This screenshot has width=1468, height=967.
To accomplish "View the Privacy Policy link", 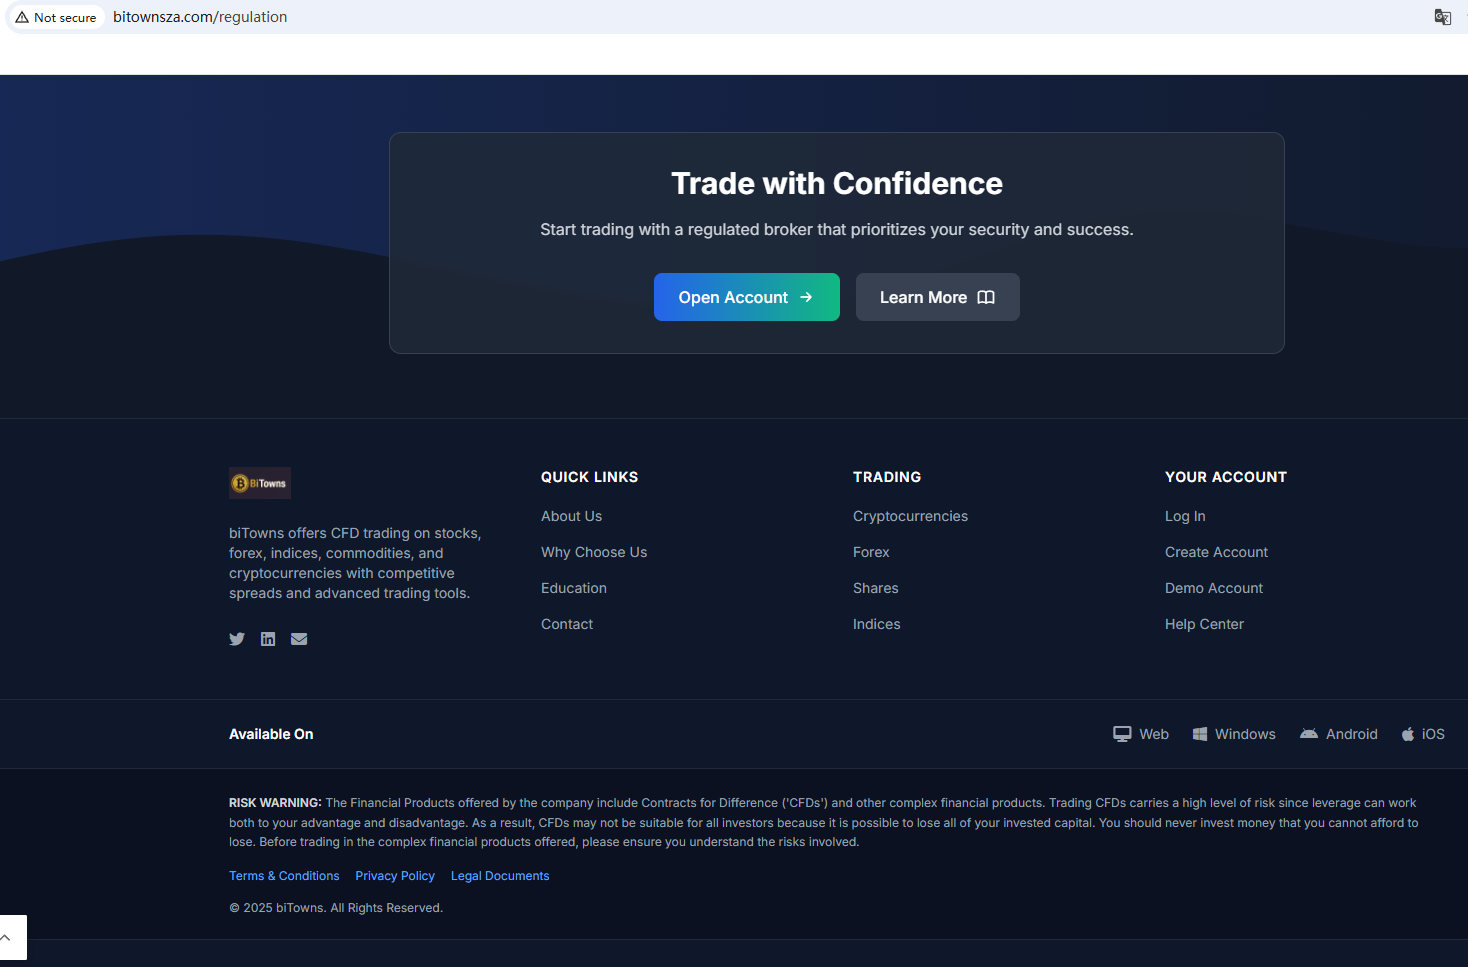I will [x=395, y=876].
